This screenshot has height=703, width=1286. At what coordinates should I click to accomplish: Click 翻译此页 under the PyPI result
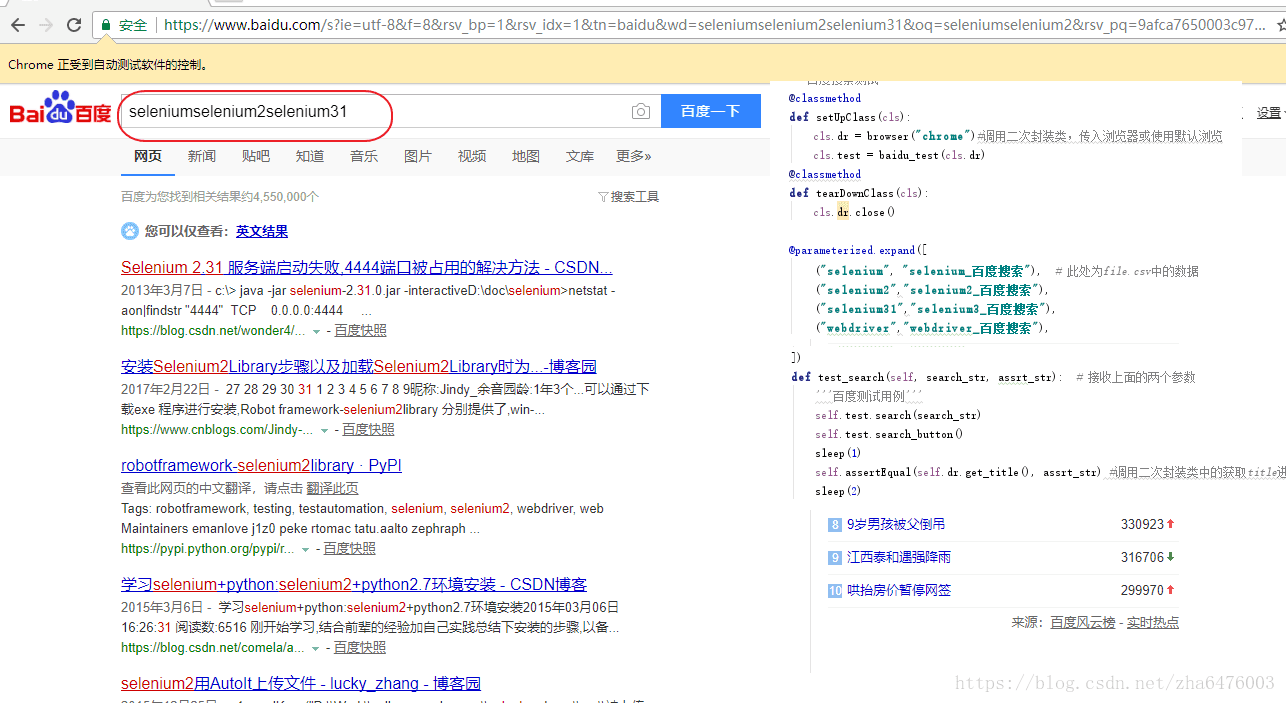coord(332,488)
